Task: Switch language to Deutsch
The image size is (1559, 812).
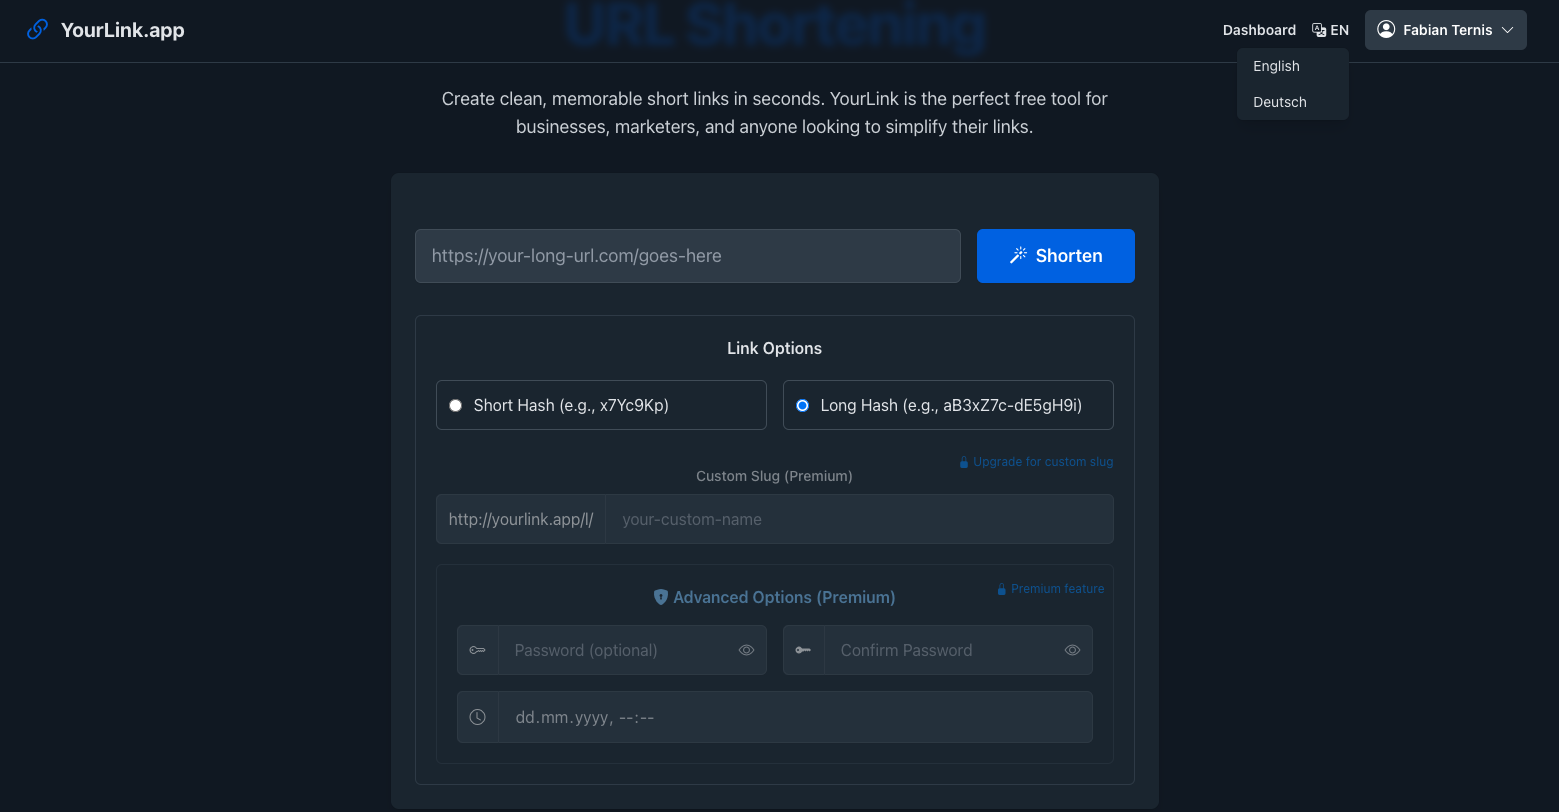Action: tap(1280, 102)
